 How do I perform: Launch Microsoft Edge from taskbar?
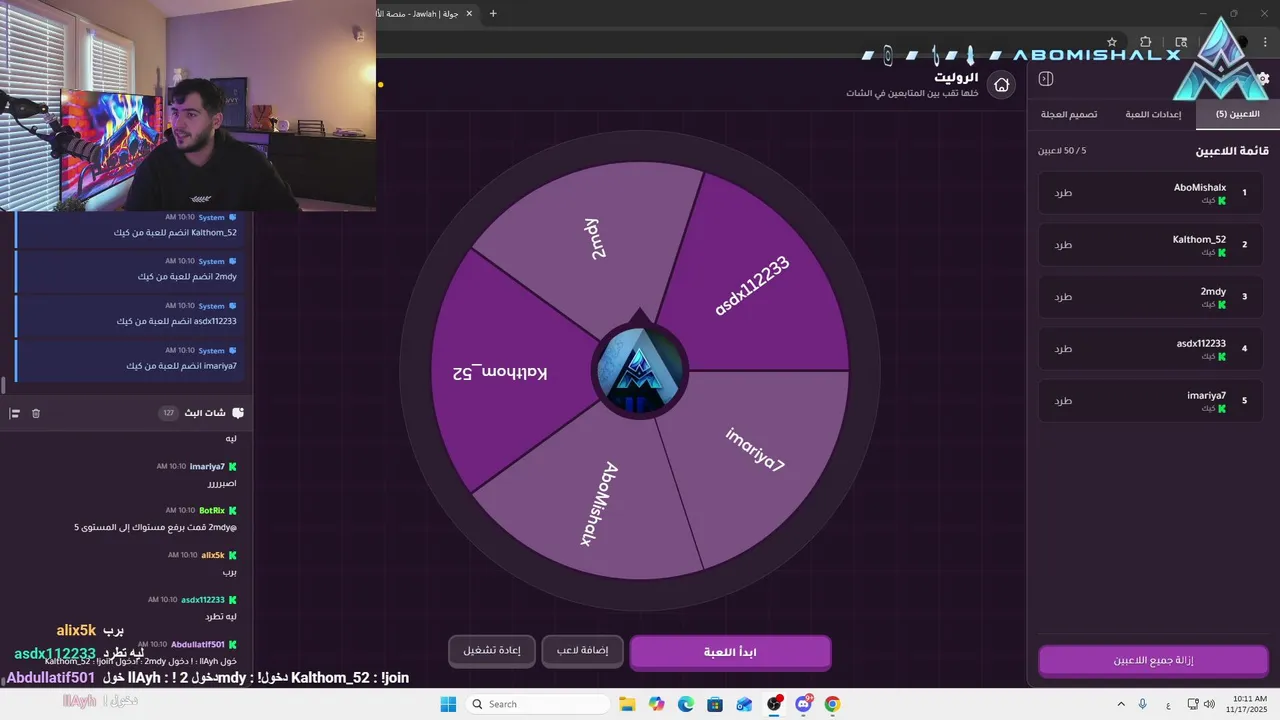(x=686, y=704)
